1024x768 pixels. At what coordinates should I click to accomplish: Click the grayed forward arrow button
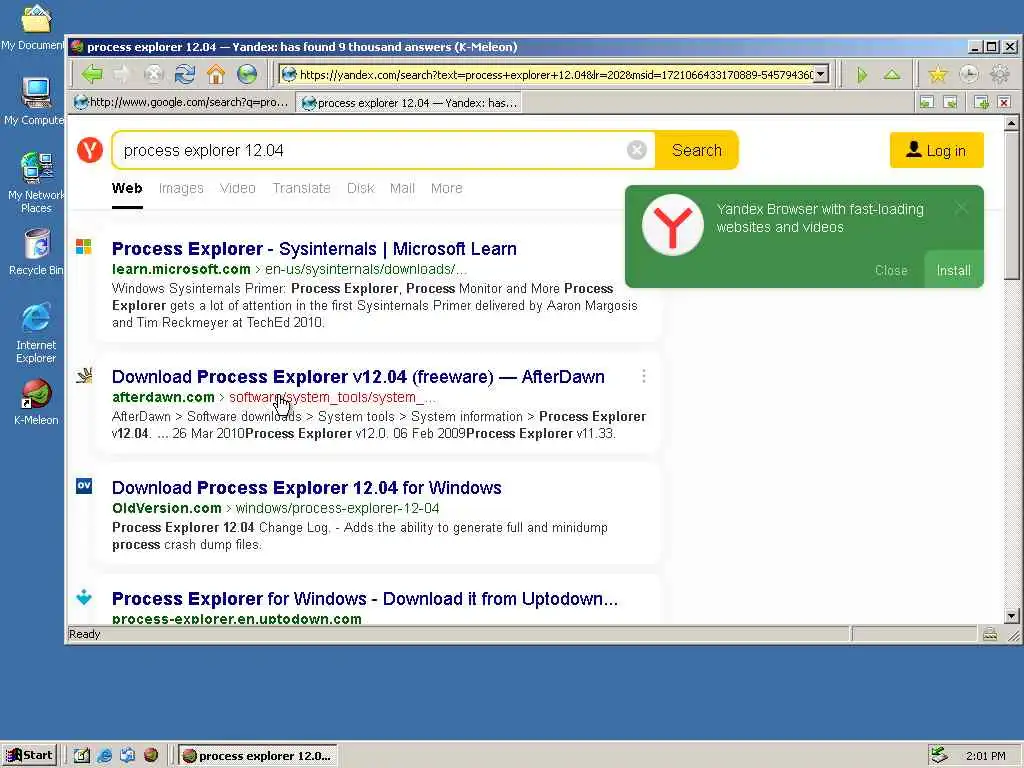click(x=122, y=74)
